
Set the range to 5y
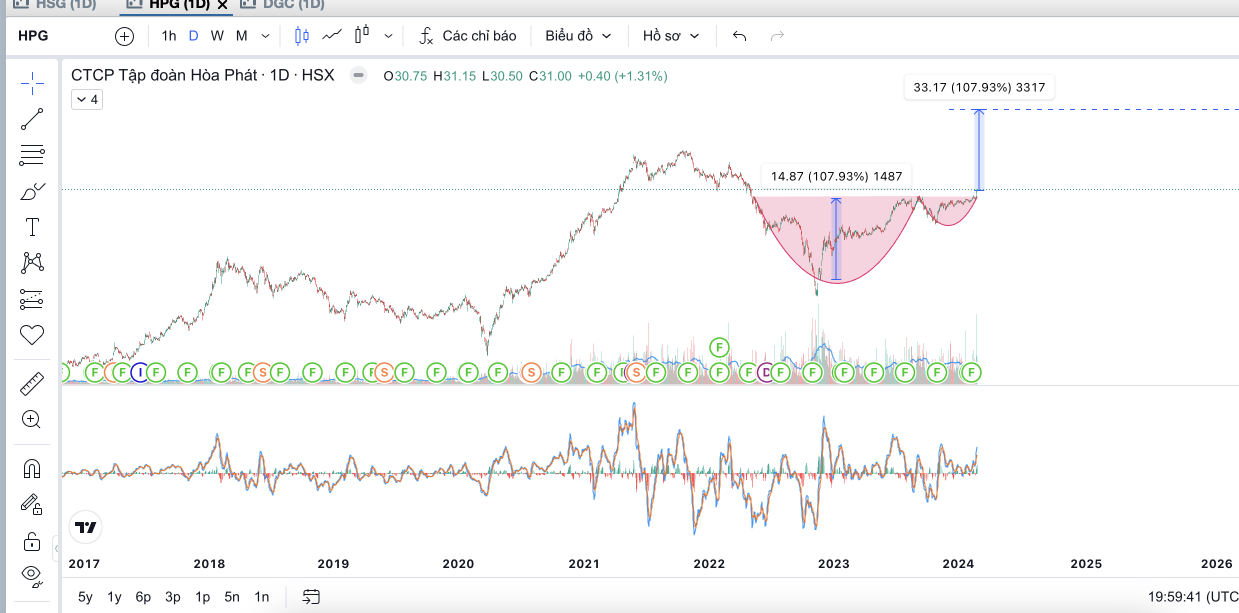(85, 597)
